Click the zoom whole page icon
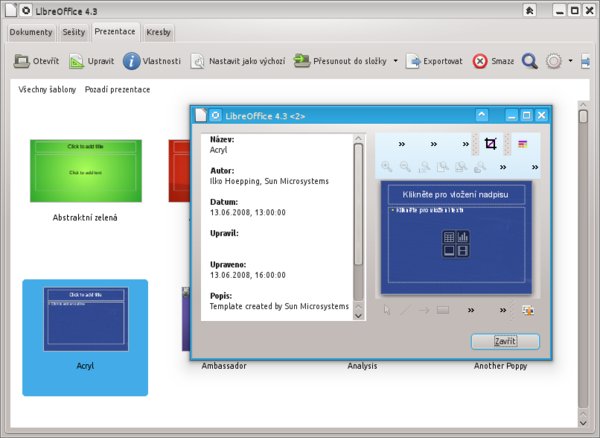Screen dimensions: 600x438 [443, 167]
